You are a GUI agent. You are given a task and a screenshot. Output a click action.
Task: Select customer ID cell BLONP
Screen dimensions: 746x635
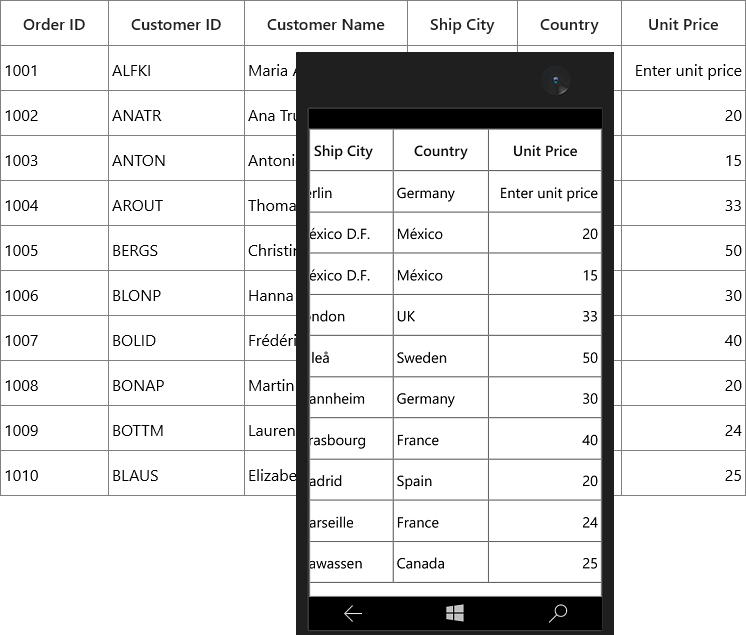pos(177,293)
